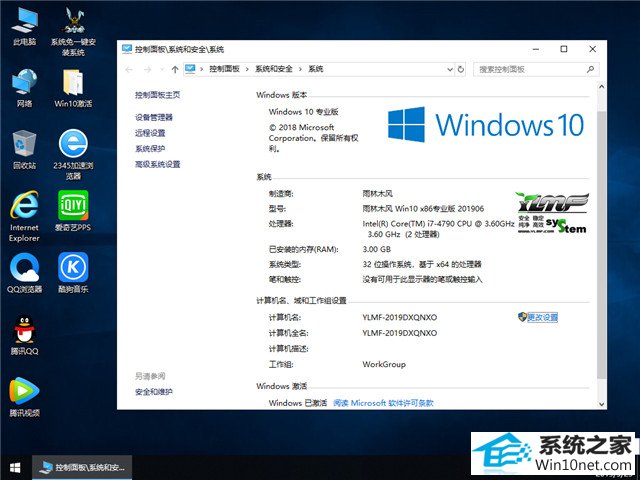
Task: Click the WorkGroup value text
Action: click(x=384, y=364)
